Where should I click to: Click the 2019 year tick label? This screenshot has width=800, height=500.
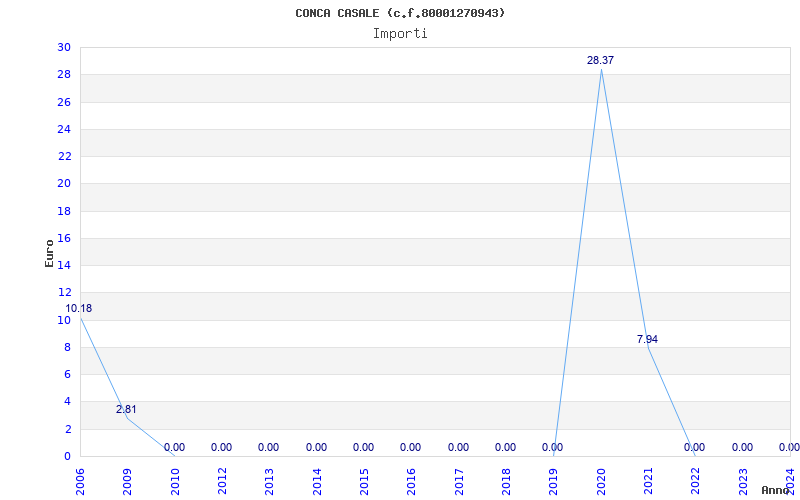(554, 482)
